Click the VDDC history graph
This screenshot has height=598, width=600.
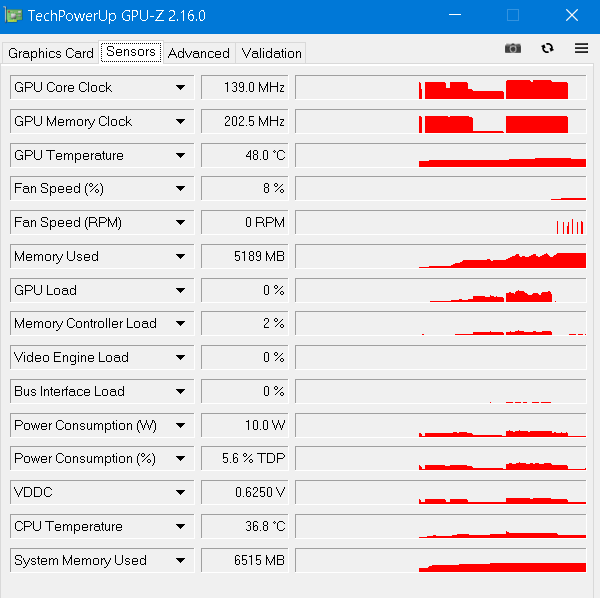coord(441,492)
